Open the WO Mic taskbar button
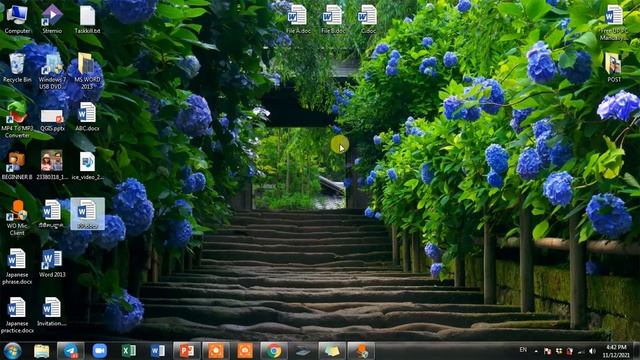Viewport: 640px width, 360px height. click(x=361, y=351)
